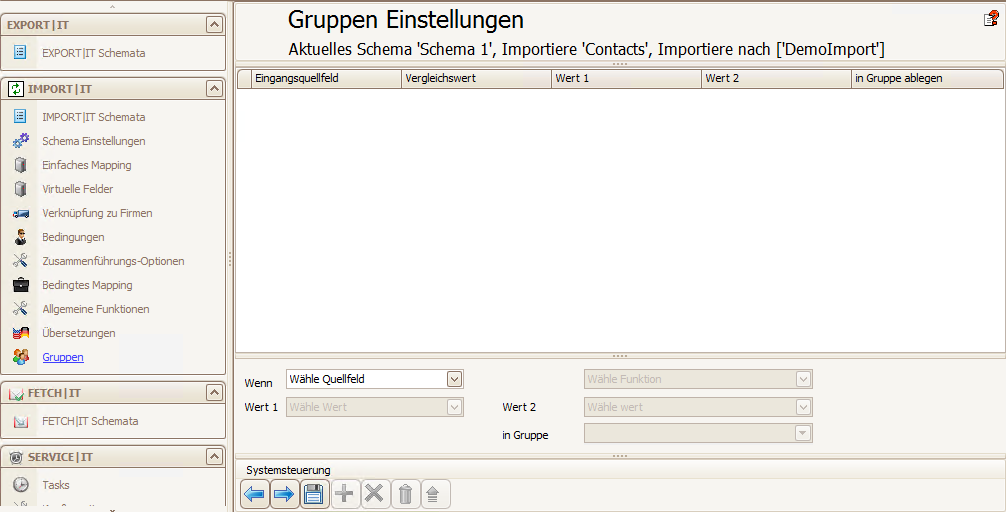Click the IMPORT|IT header refresh icon
1006x512 pixels.
click(x=16, y=89)
